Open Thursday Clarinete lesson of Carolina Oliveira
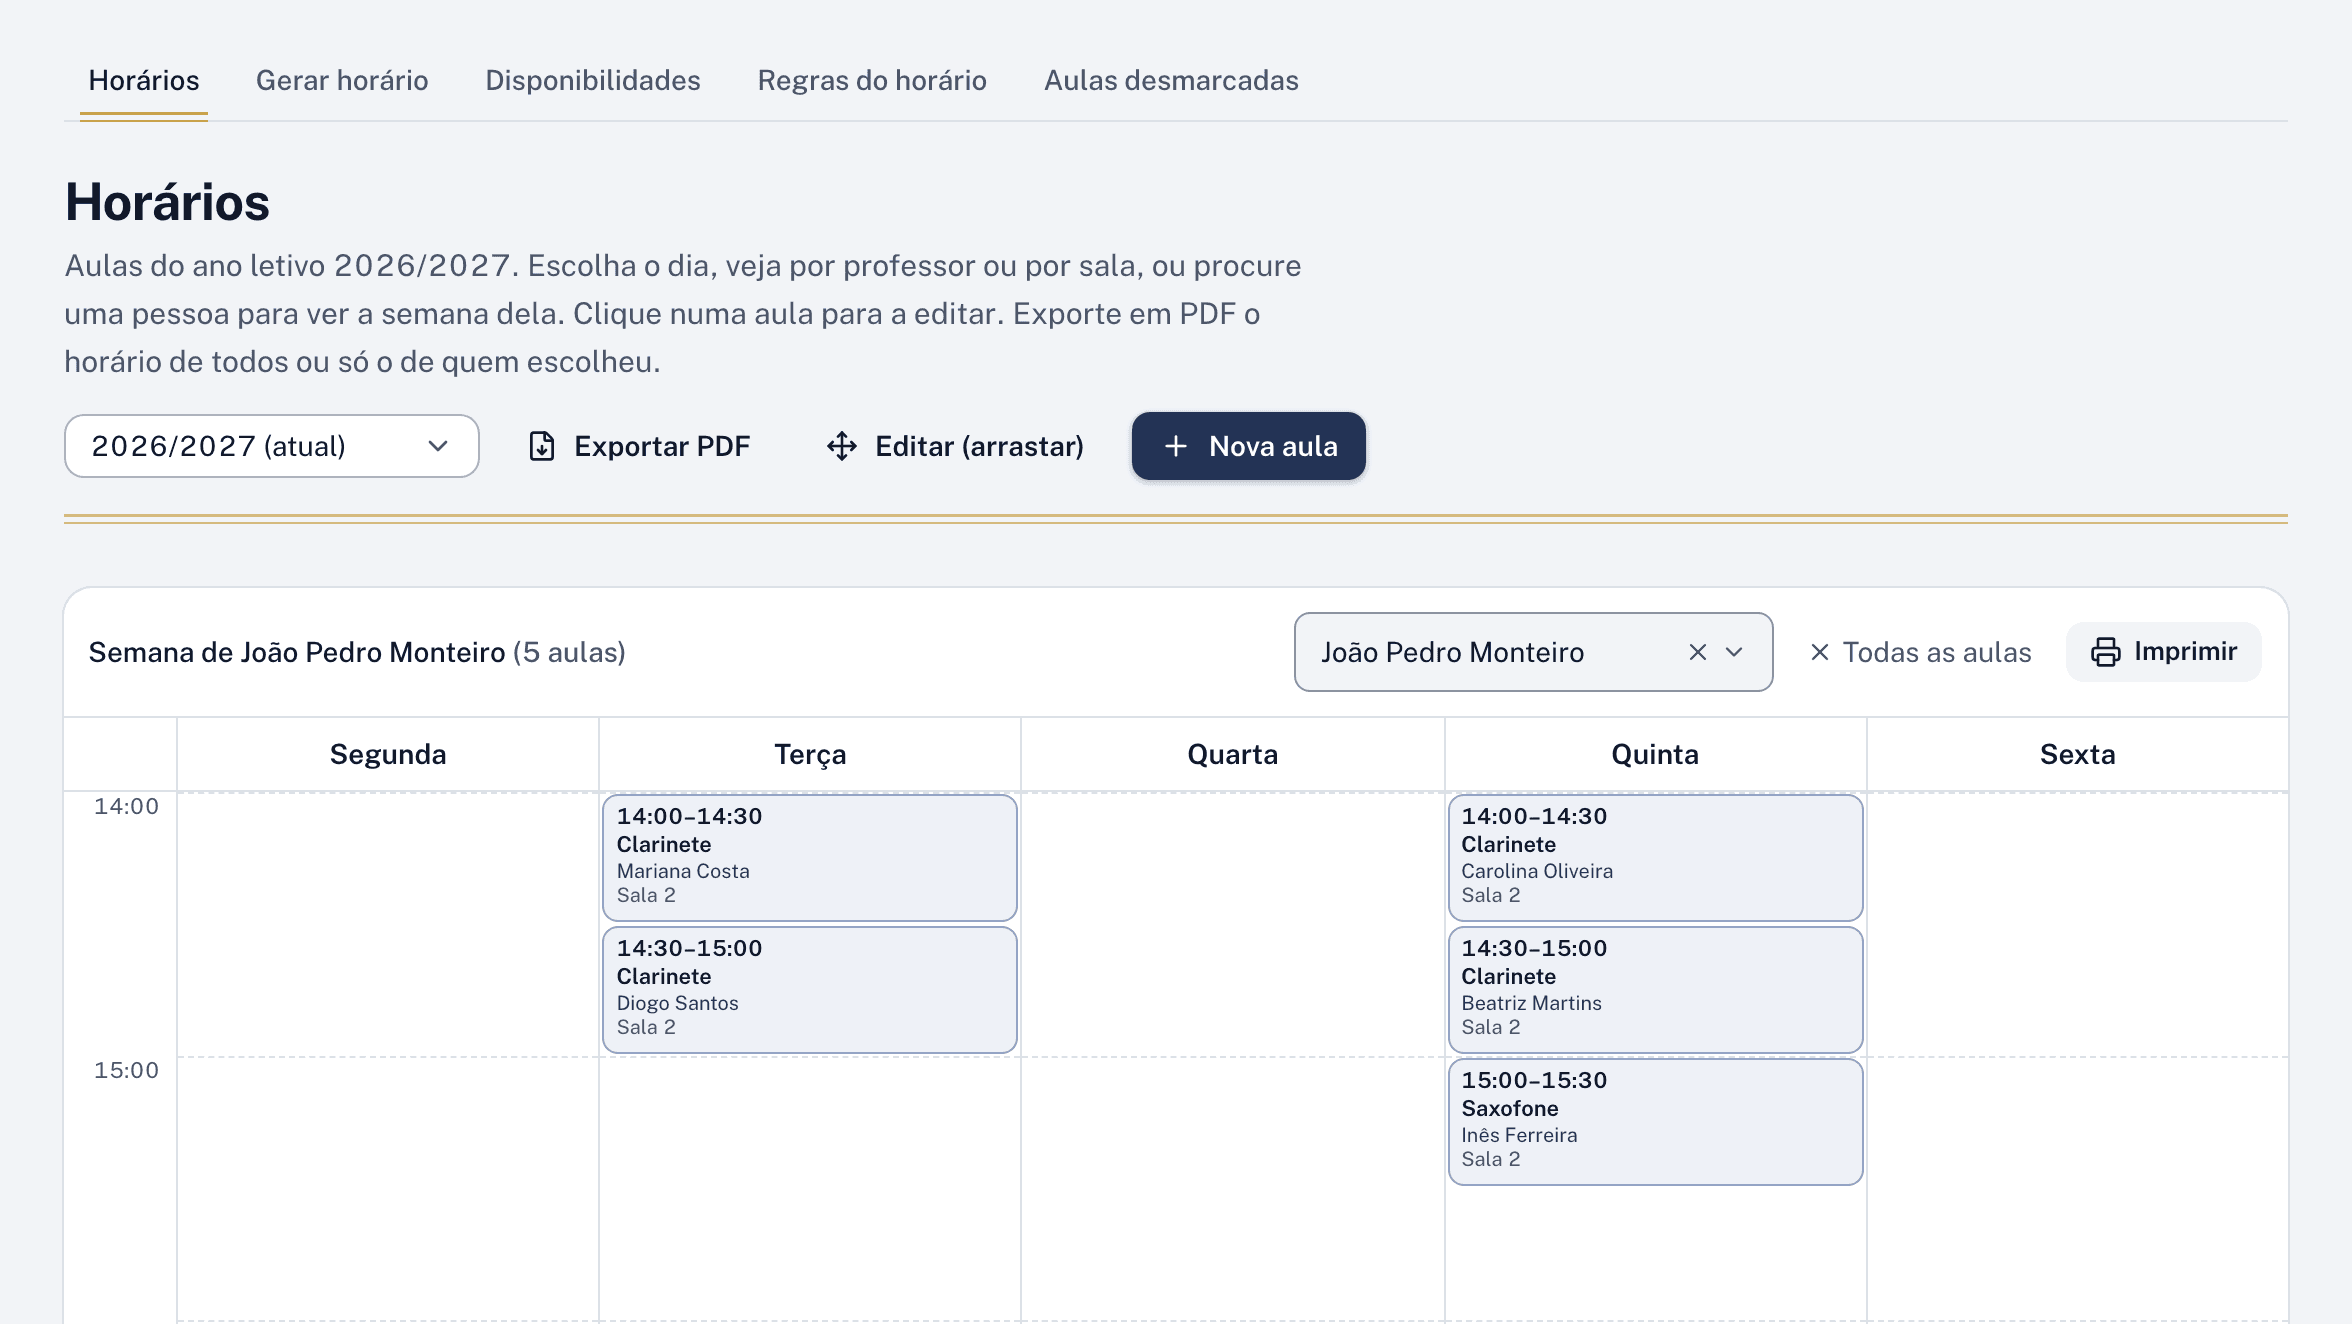 click(1656, 858)
